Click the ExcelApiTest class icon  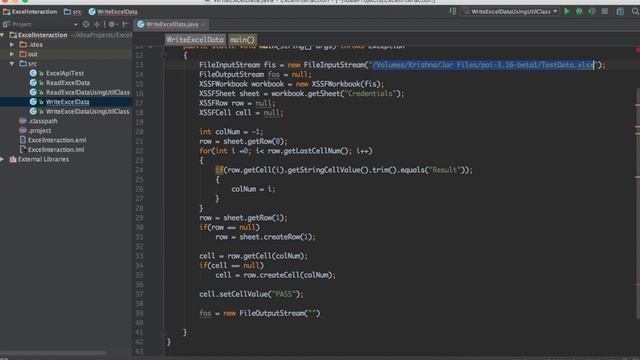point(33,73)
